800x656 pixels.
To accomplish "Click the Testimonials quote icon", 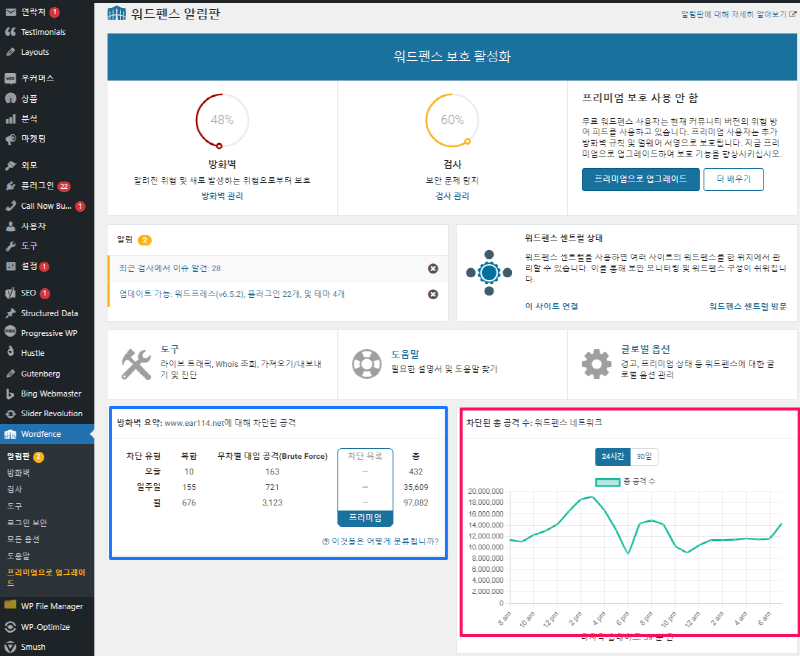I will [x=10, y=32].
